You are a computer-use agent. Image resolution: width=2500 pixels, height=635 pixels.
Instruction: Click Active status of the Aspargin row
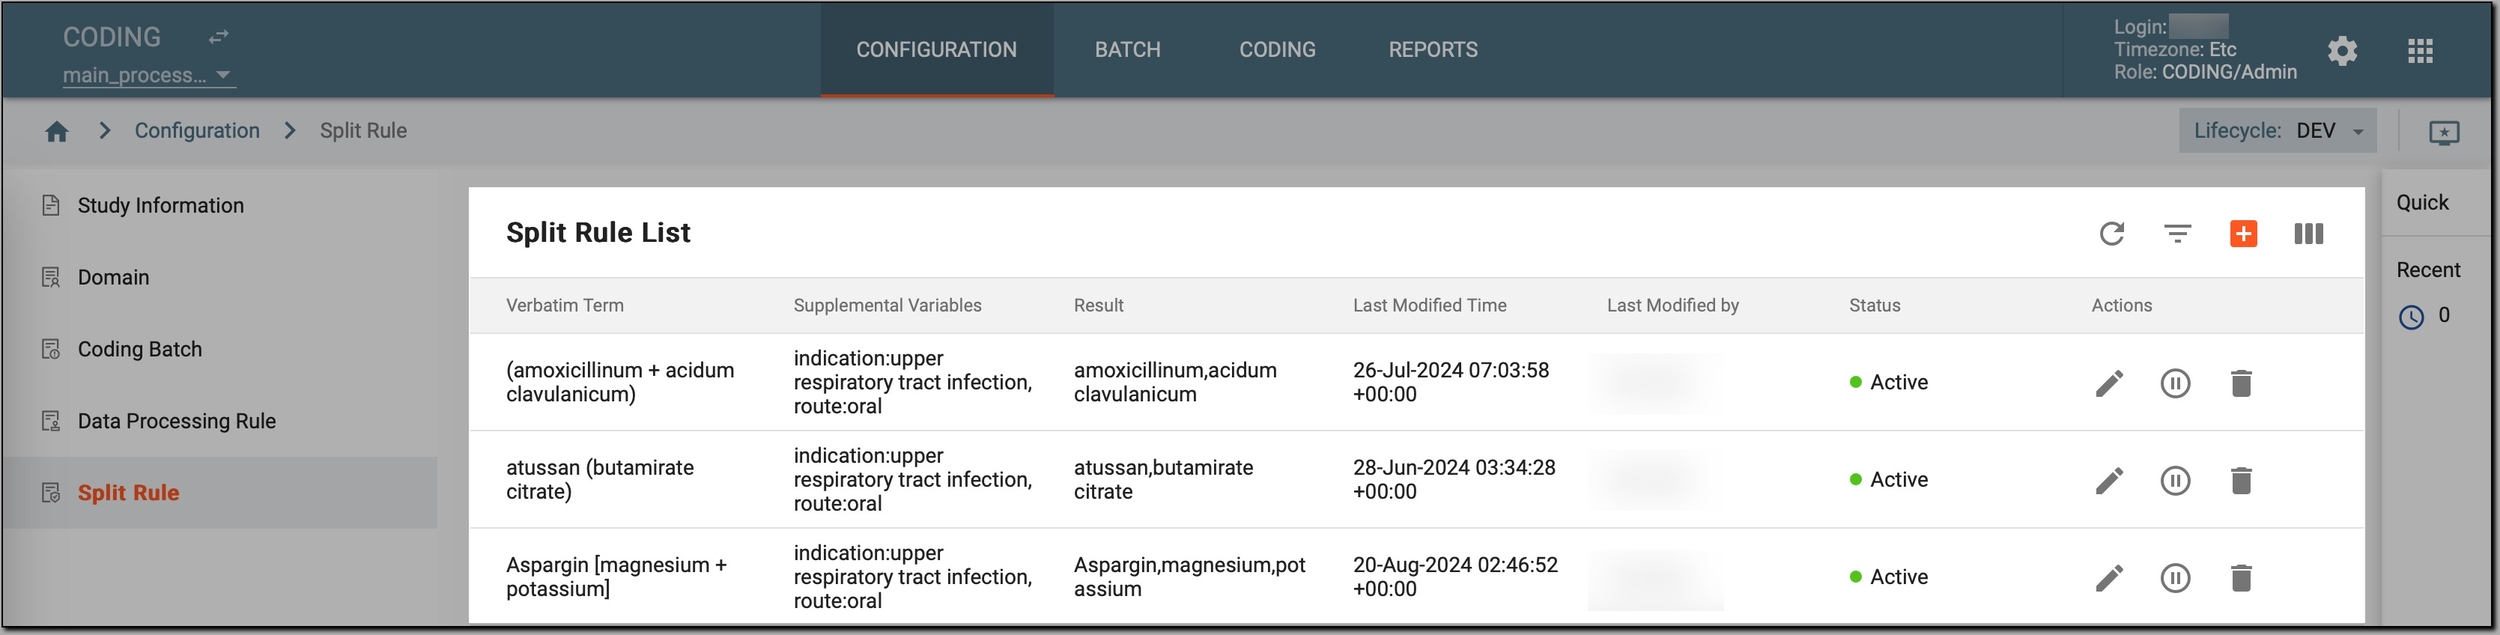[1888, 577]
